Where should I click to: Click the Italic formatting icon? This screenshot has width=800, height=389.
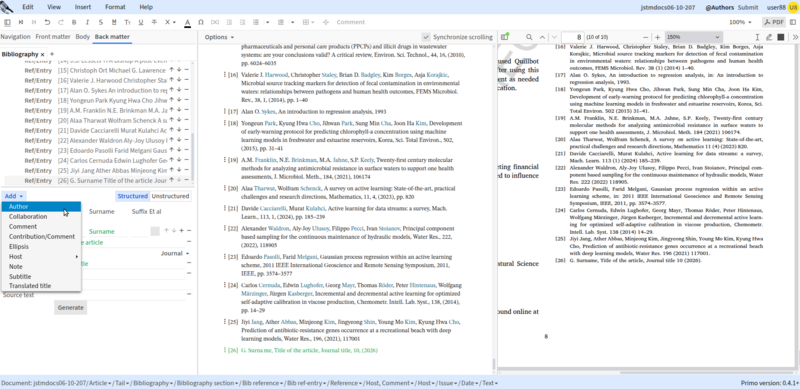[87, 22]
